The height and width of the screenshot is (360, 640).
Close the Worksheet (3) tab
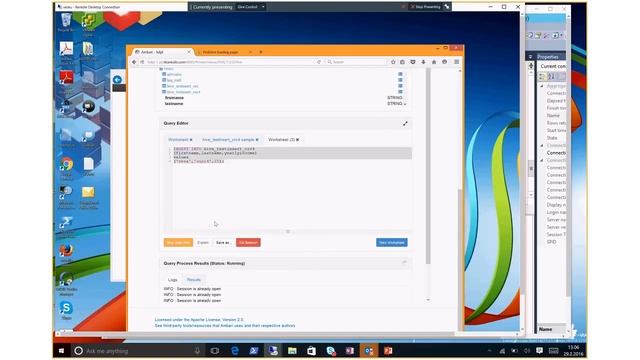point(298,140)
